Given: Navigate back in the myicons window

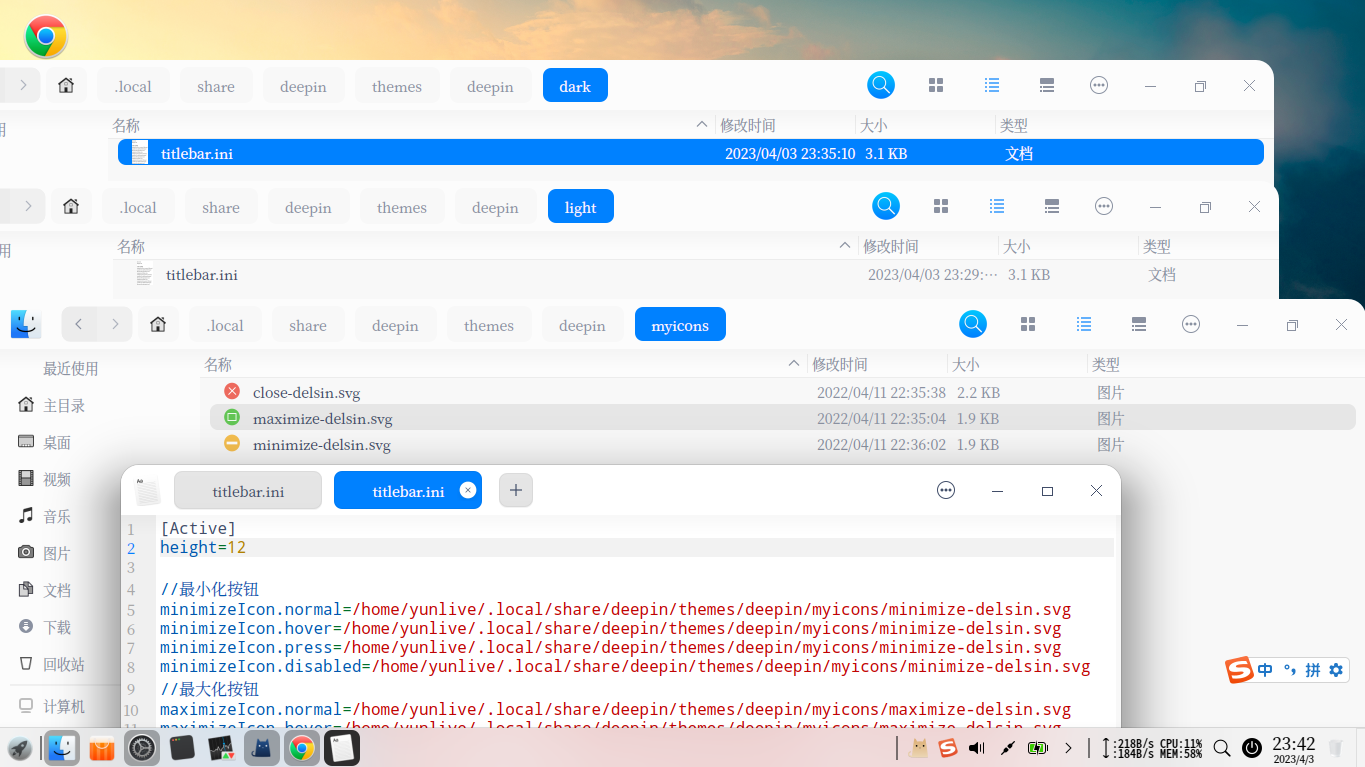Looking at the screenshot, I should (x=79, y=325).
